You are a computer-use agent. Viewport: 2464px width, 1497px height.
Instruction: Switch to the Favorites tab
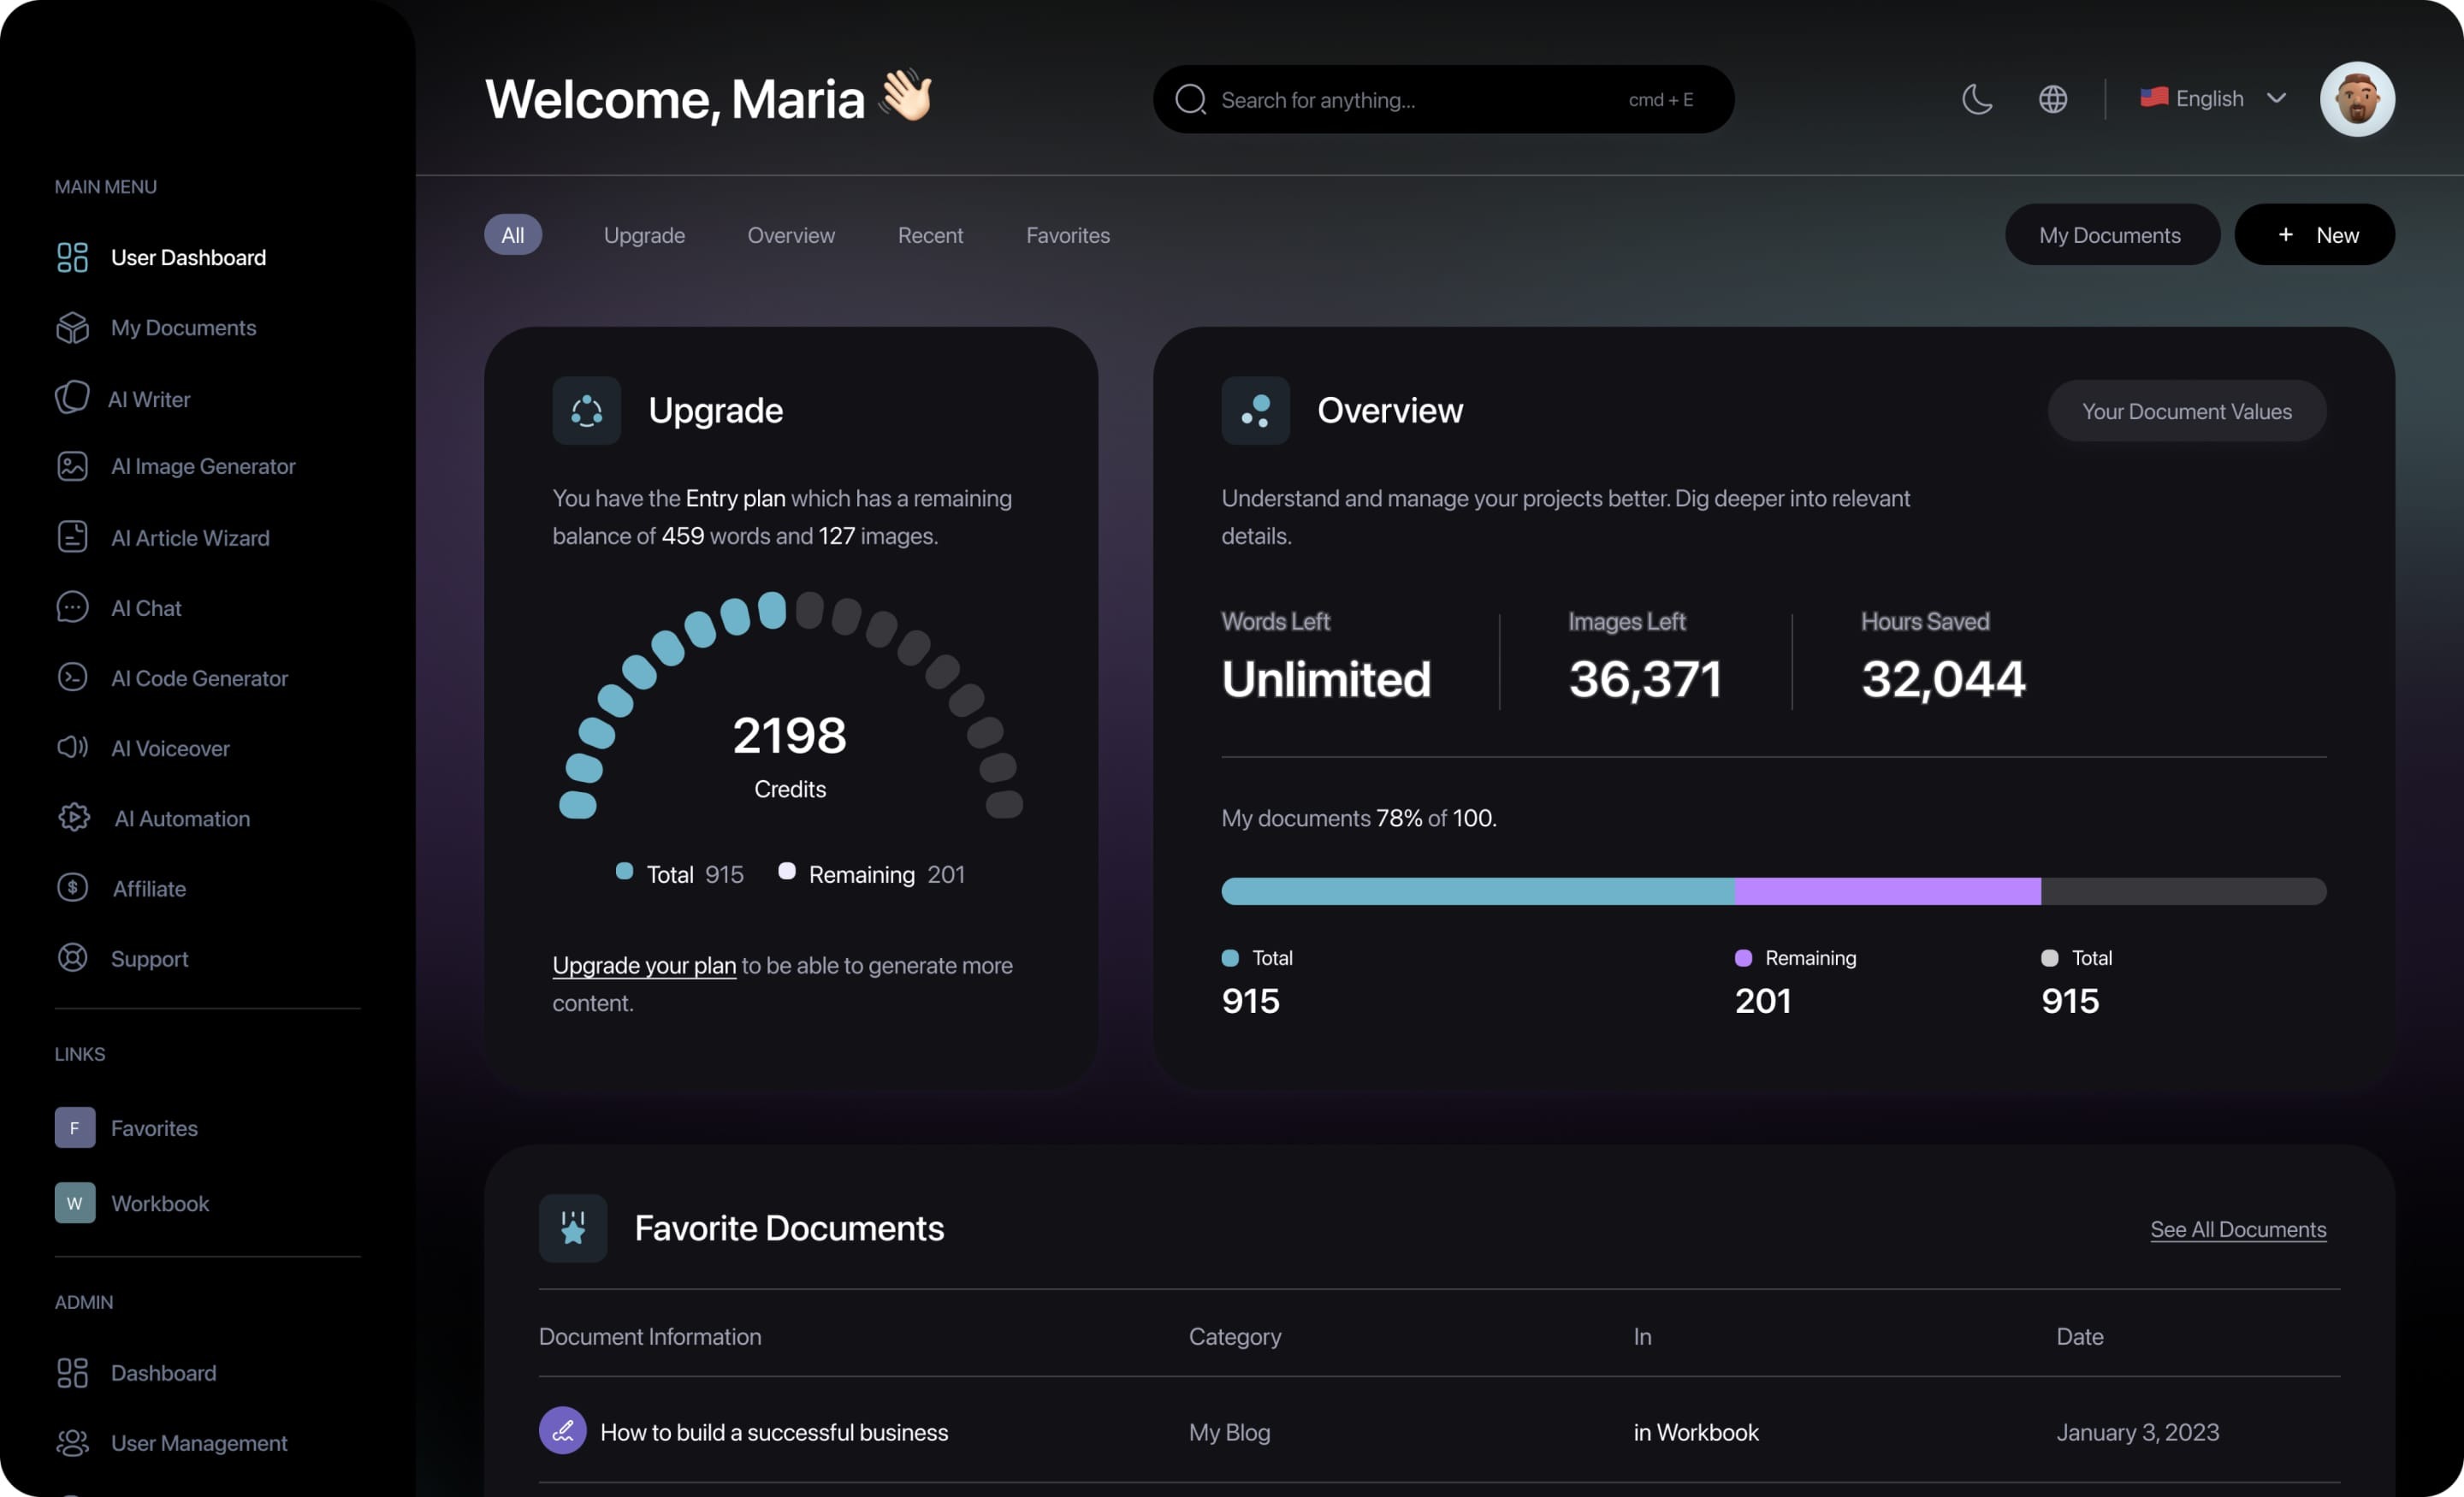click(1067, 235)
